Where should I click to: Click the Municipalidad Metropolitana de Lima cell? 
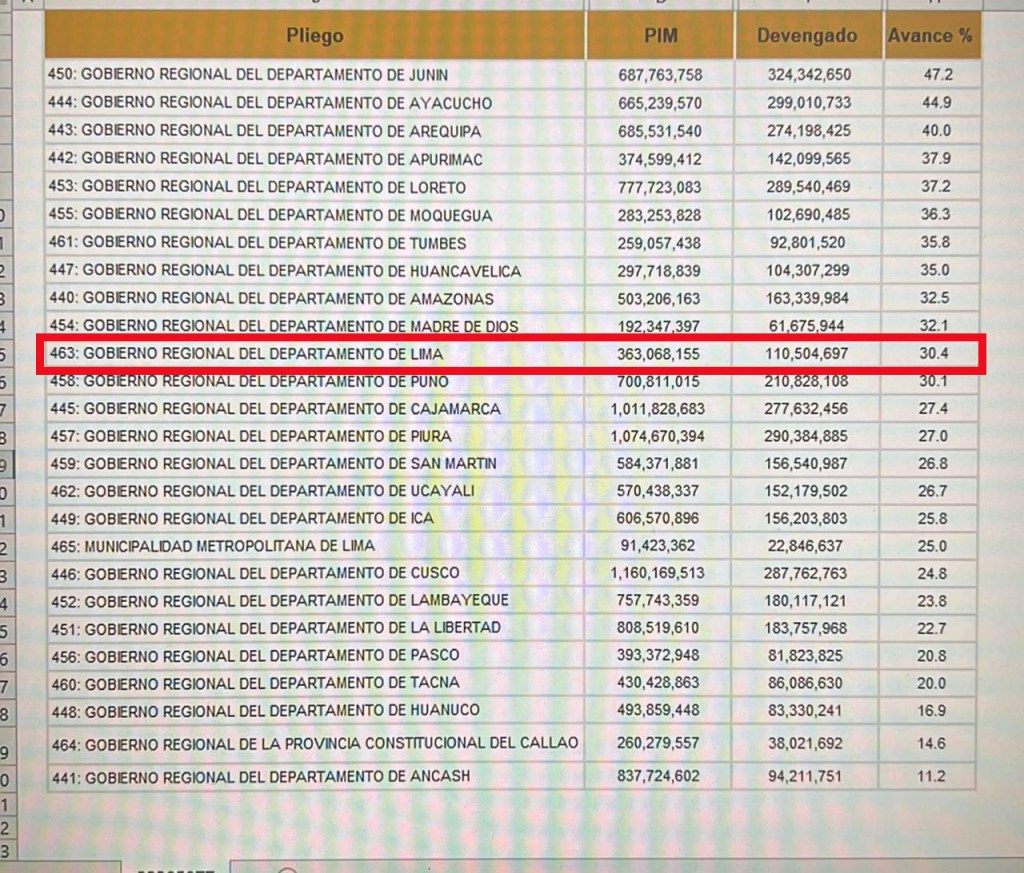[x=230, y=546]
